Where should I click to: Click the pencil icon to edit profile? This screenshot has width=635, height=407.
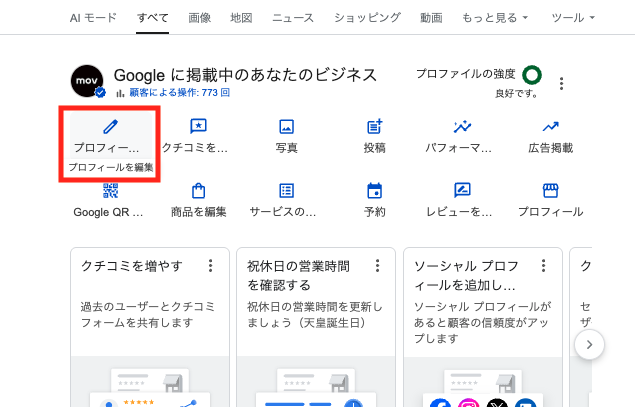[110, 127]
